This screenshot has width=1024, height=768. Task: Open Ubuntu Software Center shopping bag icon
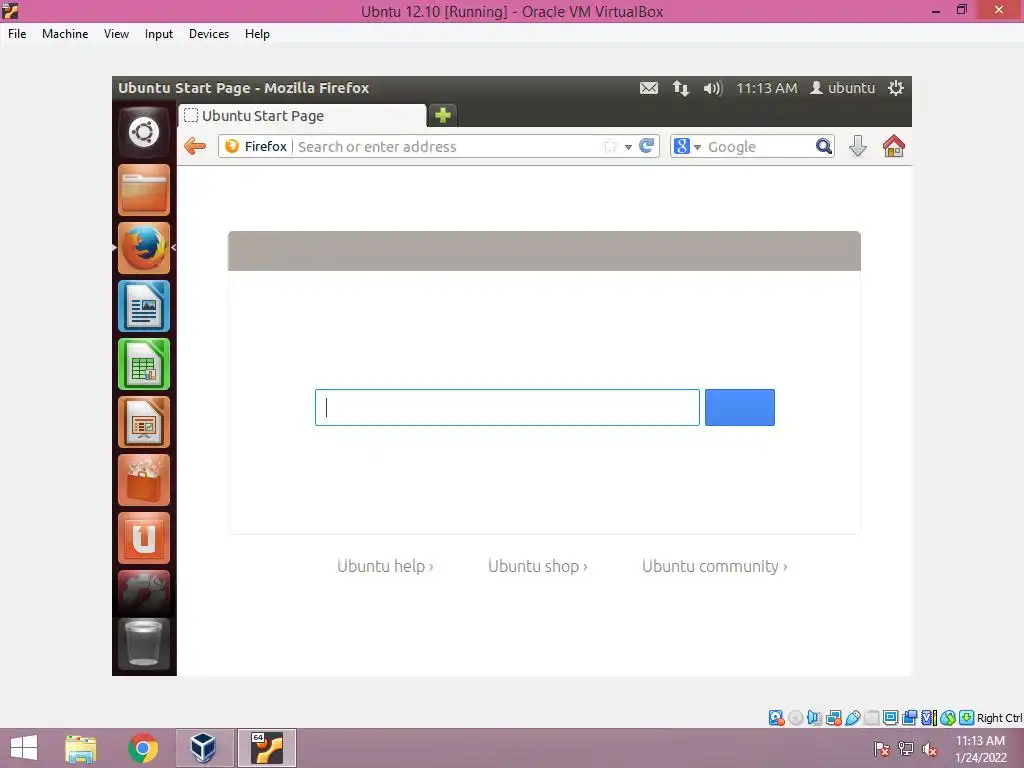tap(144, 481)
